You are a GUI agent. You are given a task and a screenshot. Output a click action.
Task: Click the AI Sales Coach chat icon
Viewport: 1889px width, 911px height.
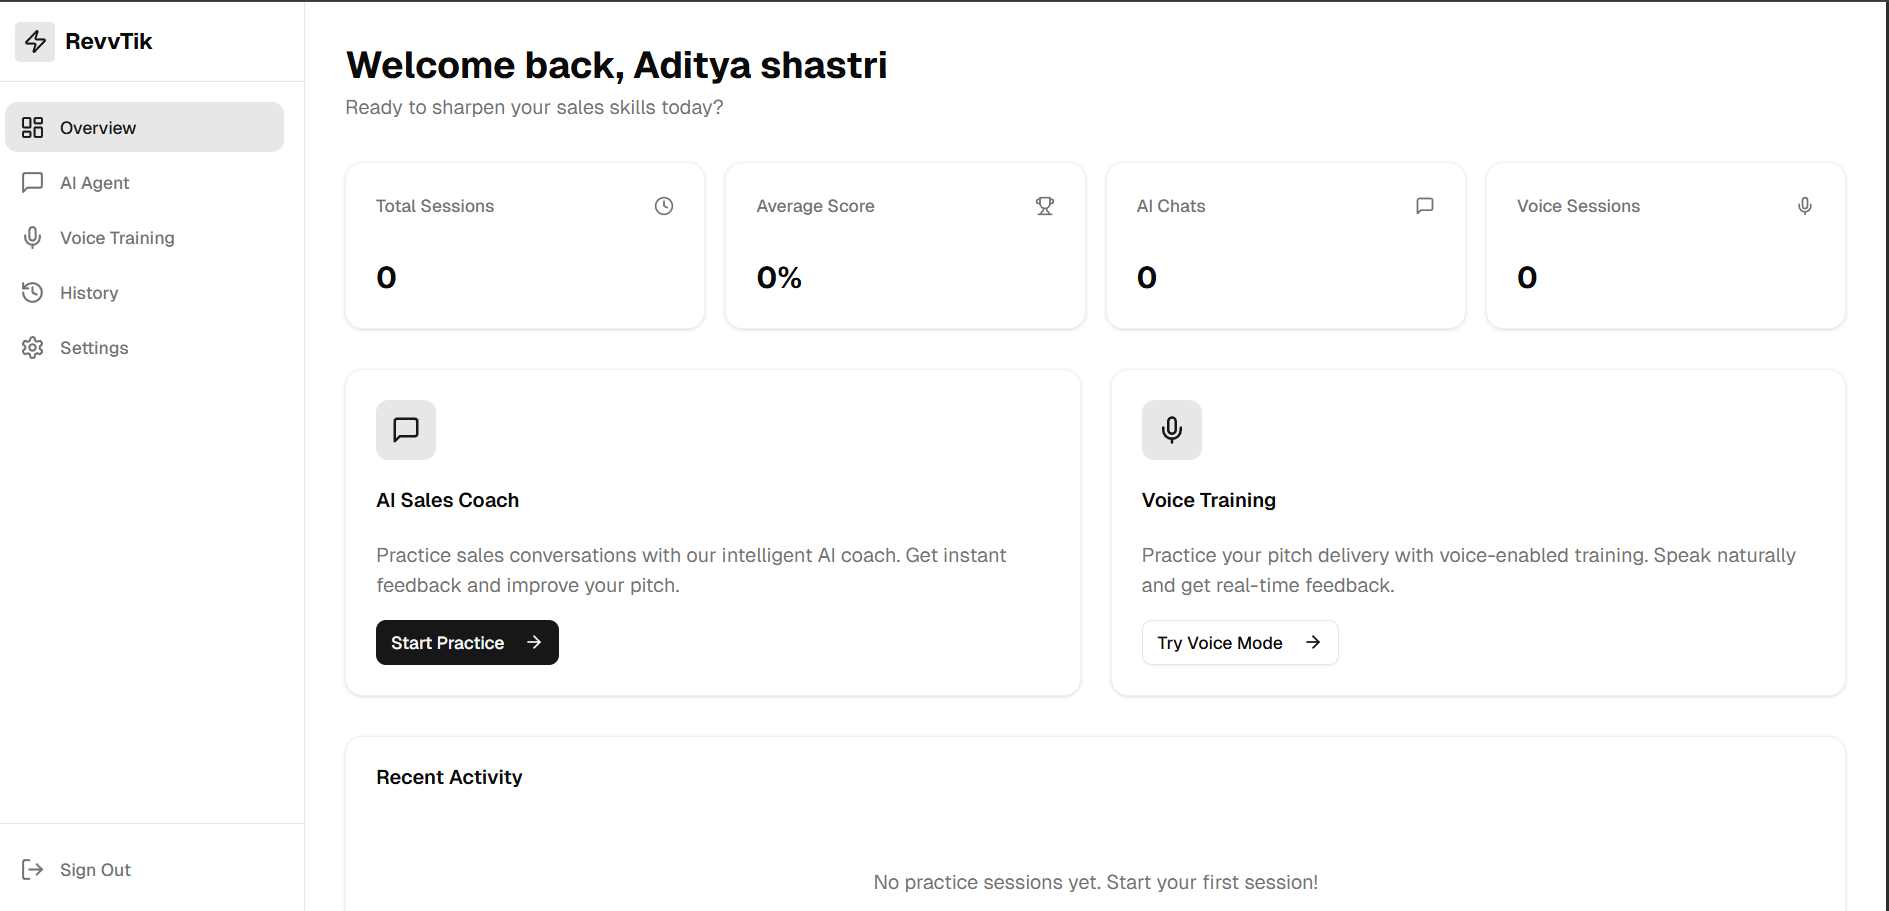pyautogui.click(x=406, y=430)
